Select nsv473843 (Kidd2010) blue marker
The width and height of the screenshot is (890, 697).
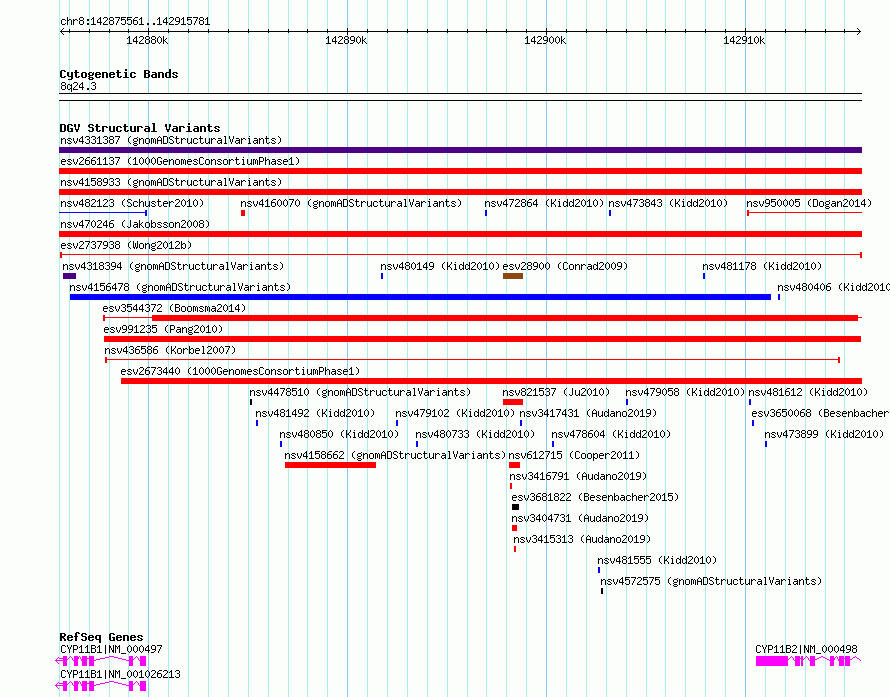610,213
